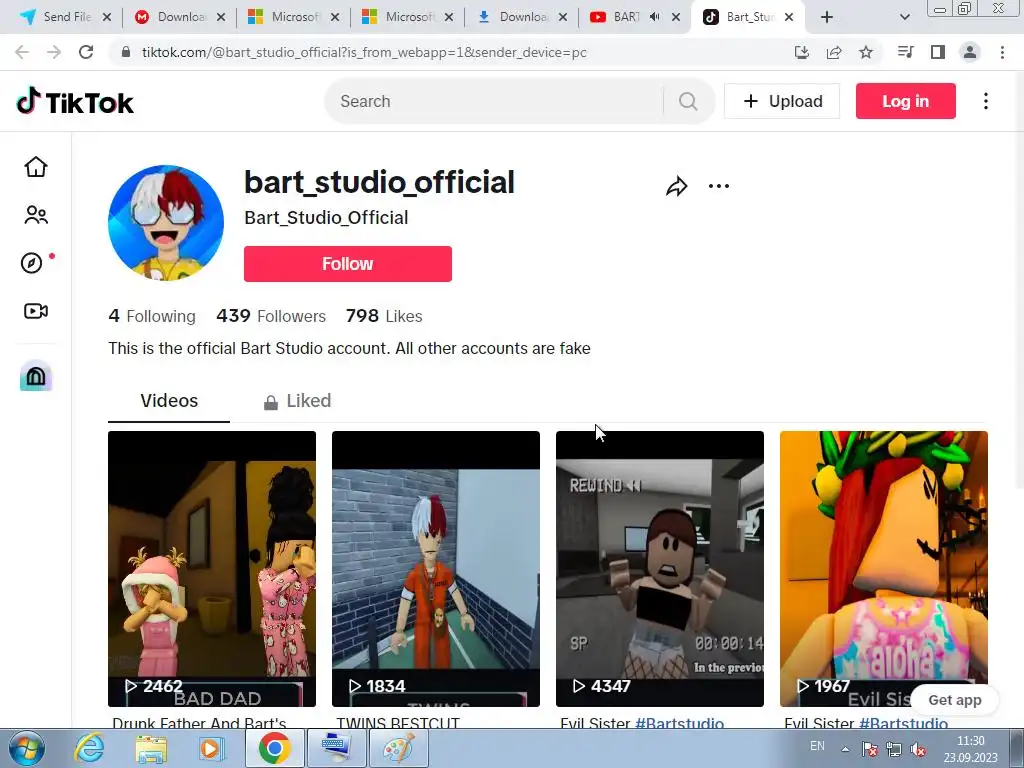
Task: Open the profile three-dots more menu
Action: (x=718, y=186)
